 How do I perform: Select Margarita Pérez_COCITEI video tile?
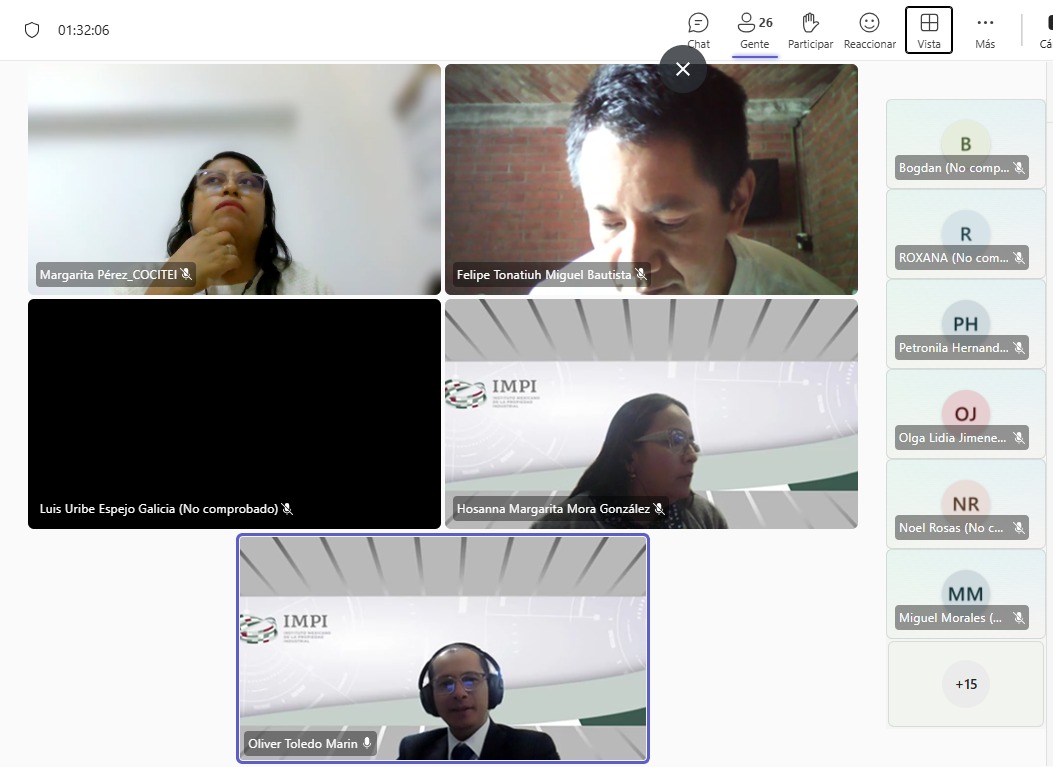pyautogui.click(x=234, y=179)
